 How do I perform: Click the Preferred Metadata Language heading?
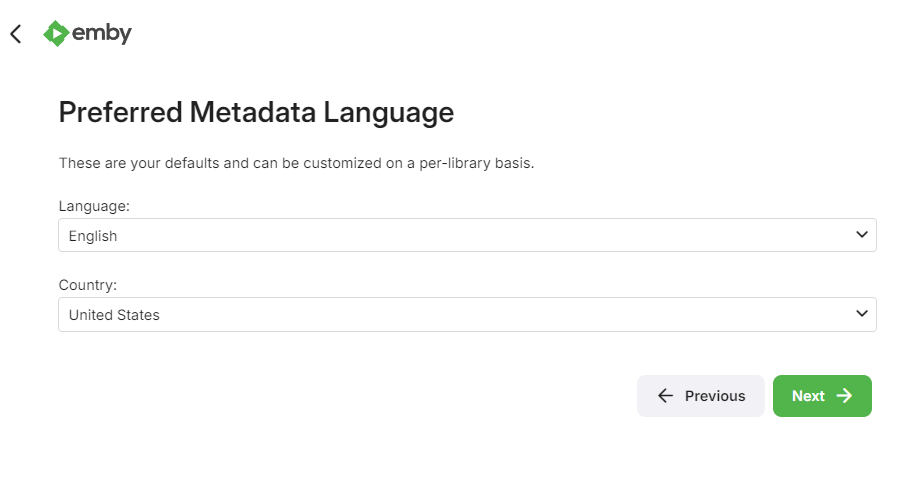click(256, 112)
